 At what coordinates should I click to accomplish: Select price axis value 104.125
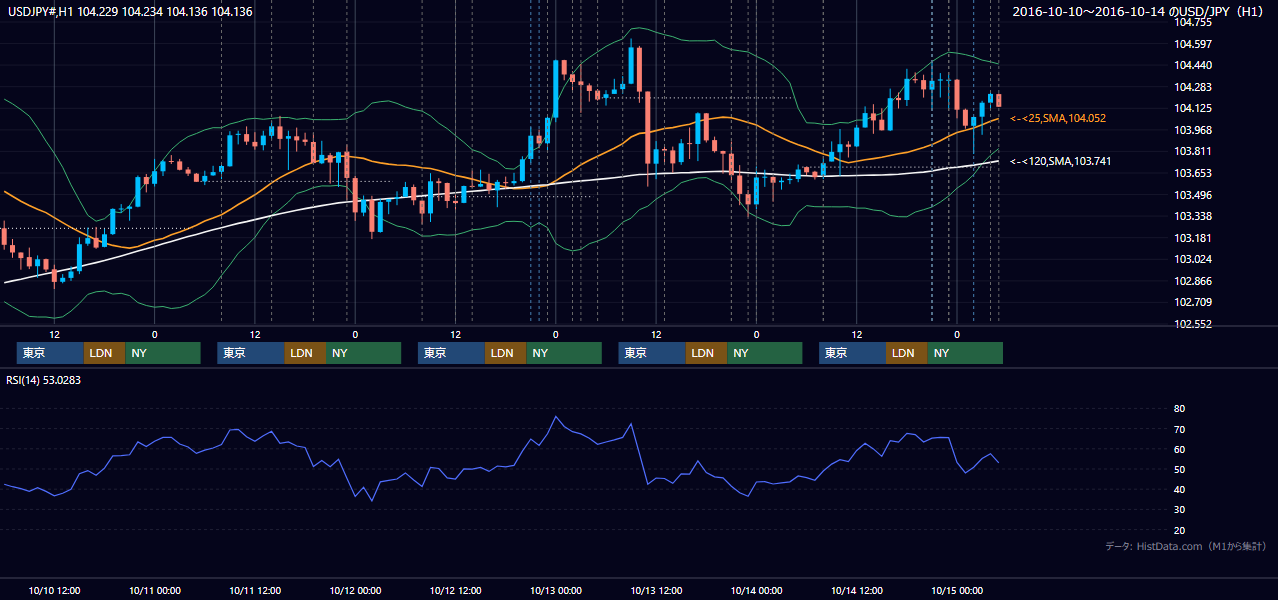[x=1193, y=108]
